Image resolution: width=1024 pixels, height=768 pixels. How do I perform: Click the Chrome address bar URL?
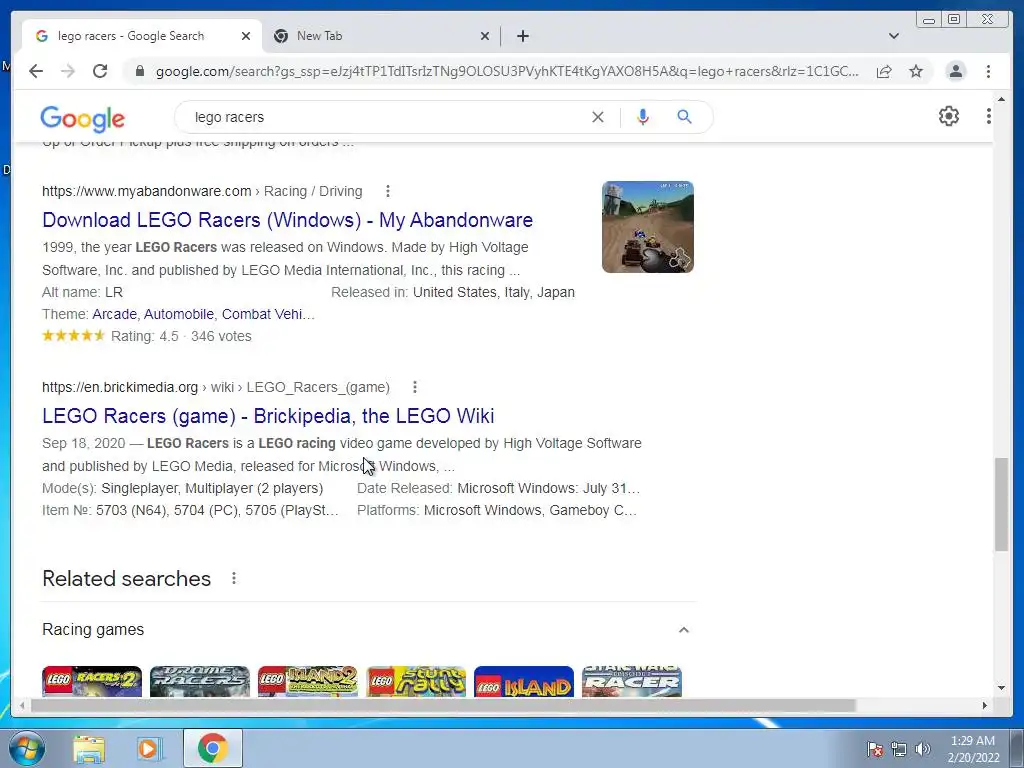[507, 71]
